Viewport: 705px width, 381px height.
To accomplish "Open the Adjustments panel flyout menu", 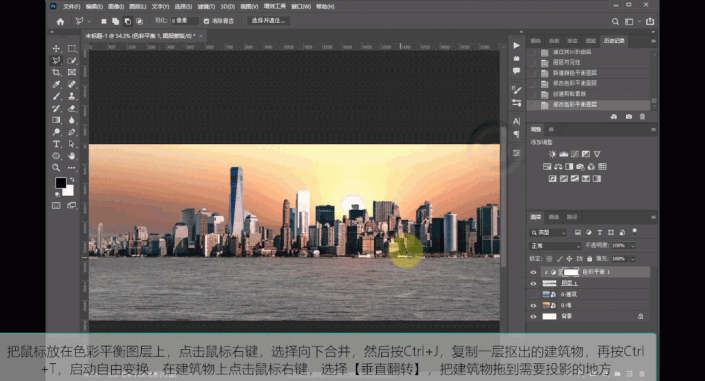I will [x=653, y=130].
